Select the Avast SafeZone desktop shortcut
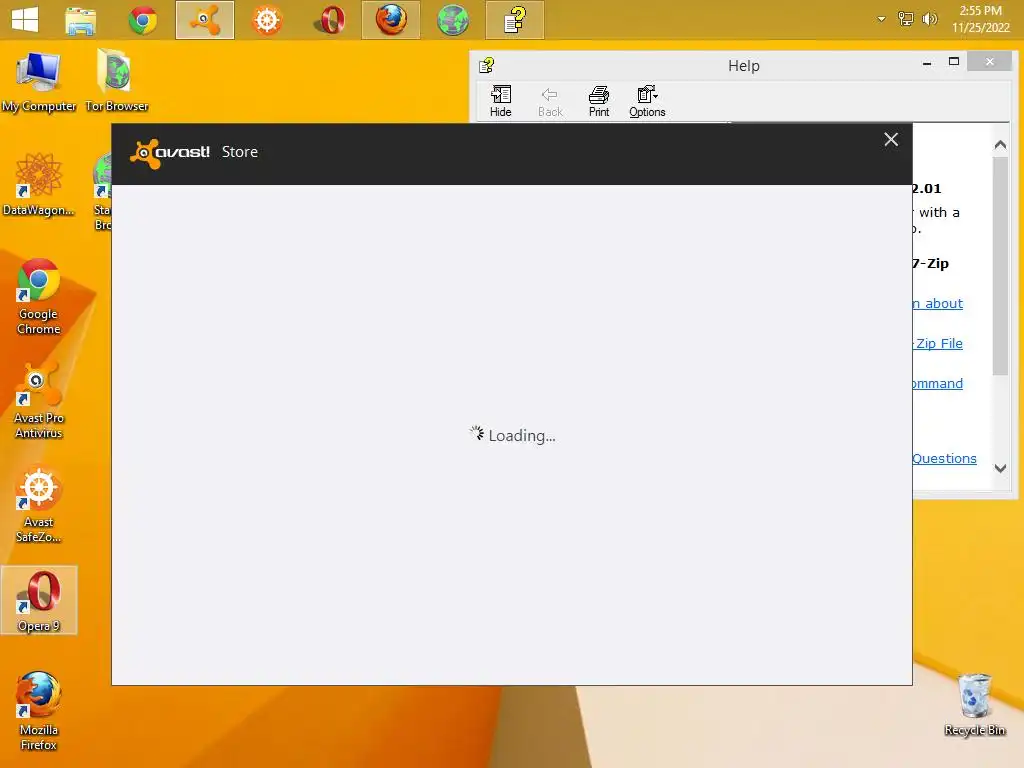1024x768 pixels. coord(39,504)
